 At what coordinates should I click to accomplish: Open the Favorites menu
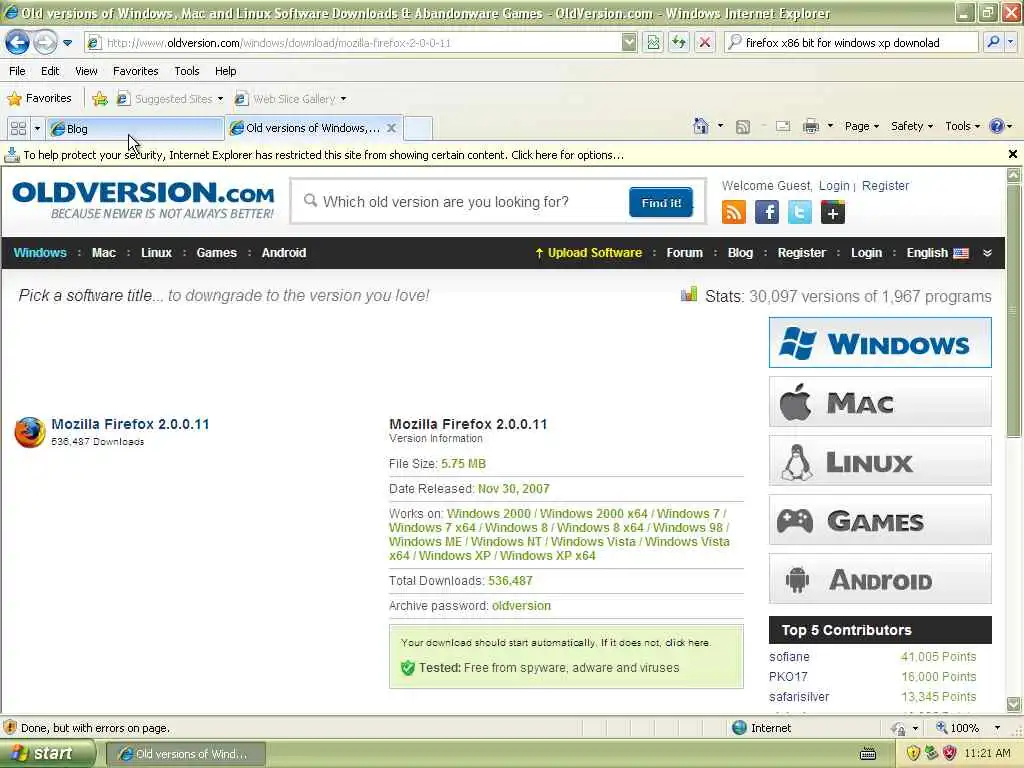pyautogui.click(x=135, y=71)
